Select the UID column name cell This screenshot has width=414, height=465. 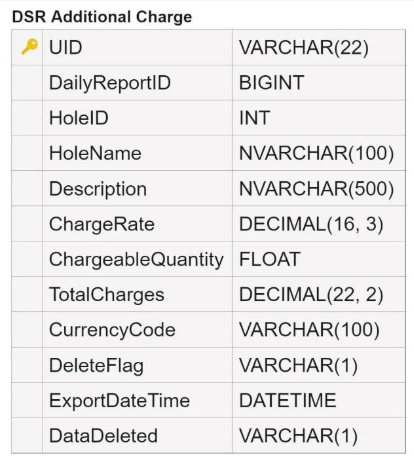[137, 47]
